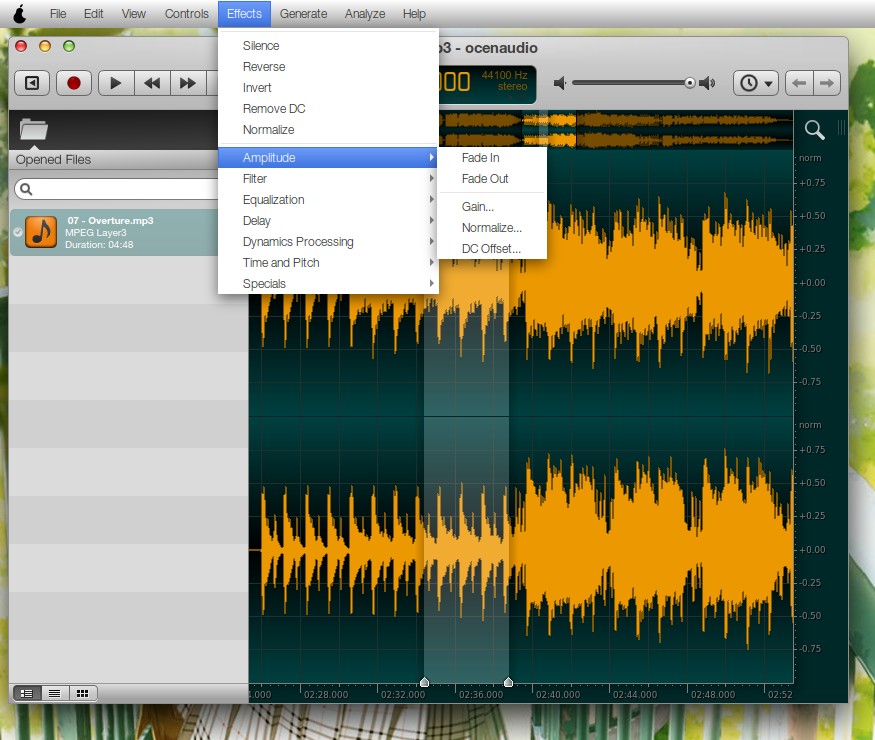Open the folder icon in sidebar
875x740 pixels.
(x=33, y=129)
